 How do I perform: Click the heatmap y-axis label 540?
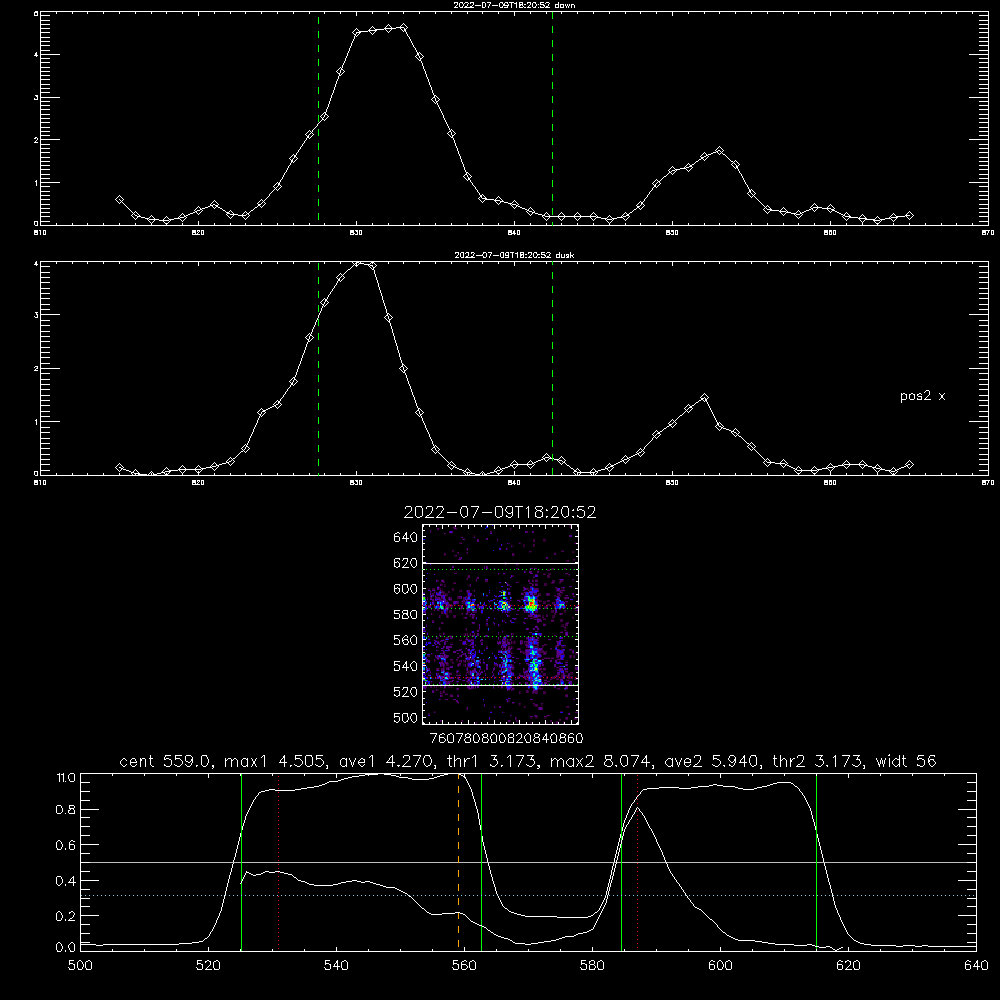(406, 666)
